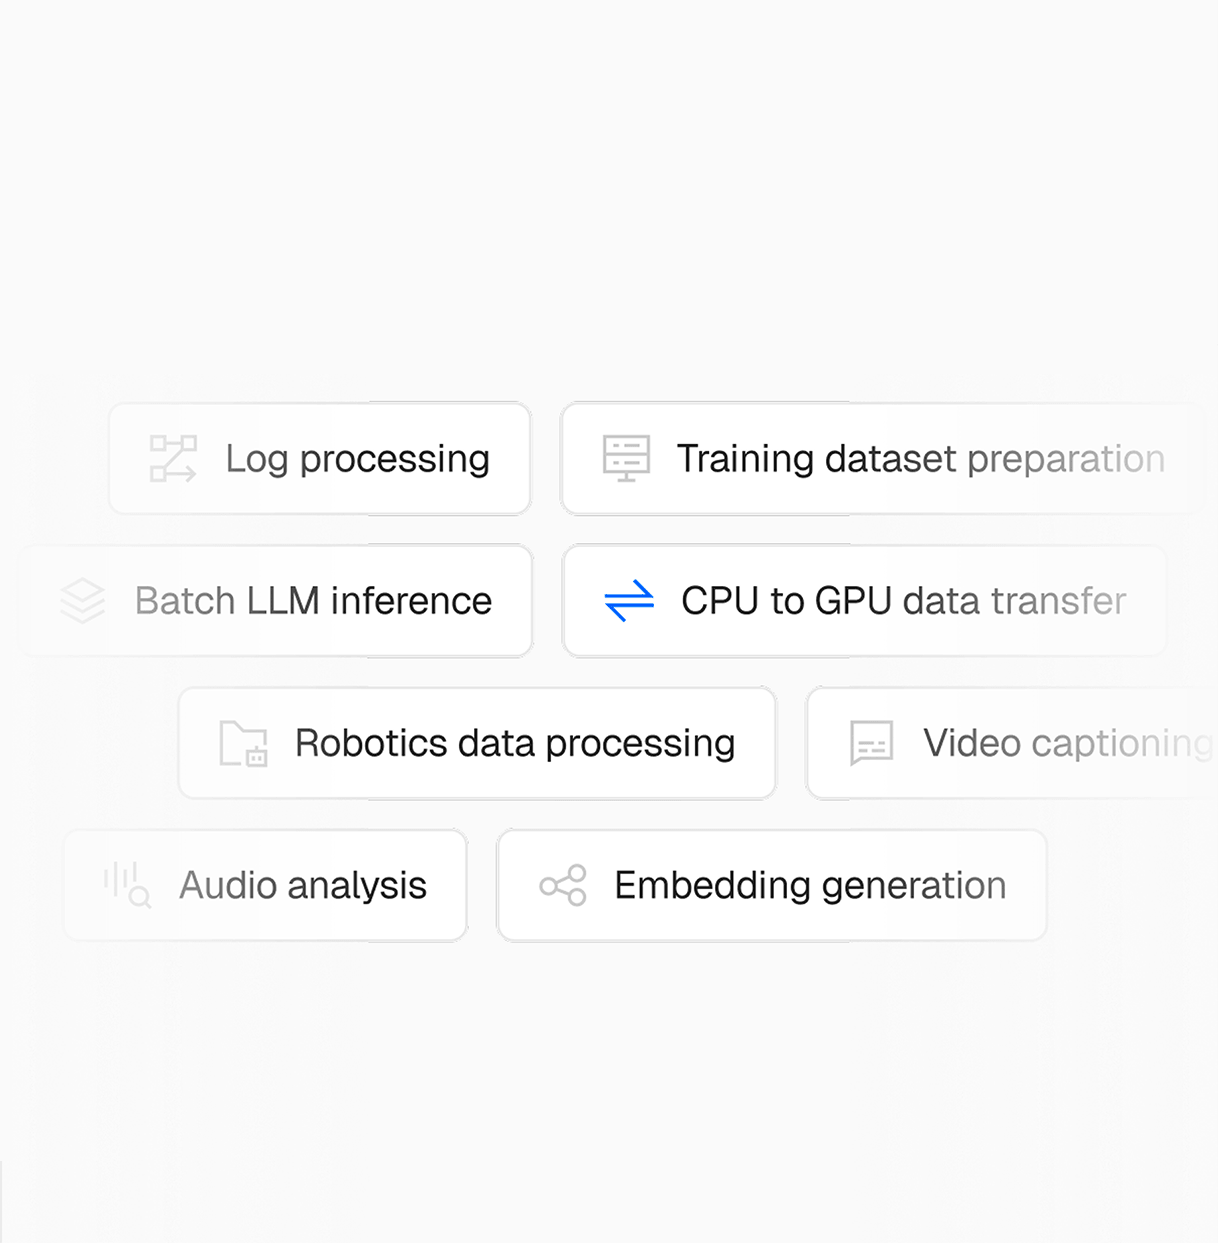Viewport: 1218px width, 1243px height.
Task: Click the Training dataset preparation monitor icon
Action: (626, 459)
